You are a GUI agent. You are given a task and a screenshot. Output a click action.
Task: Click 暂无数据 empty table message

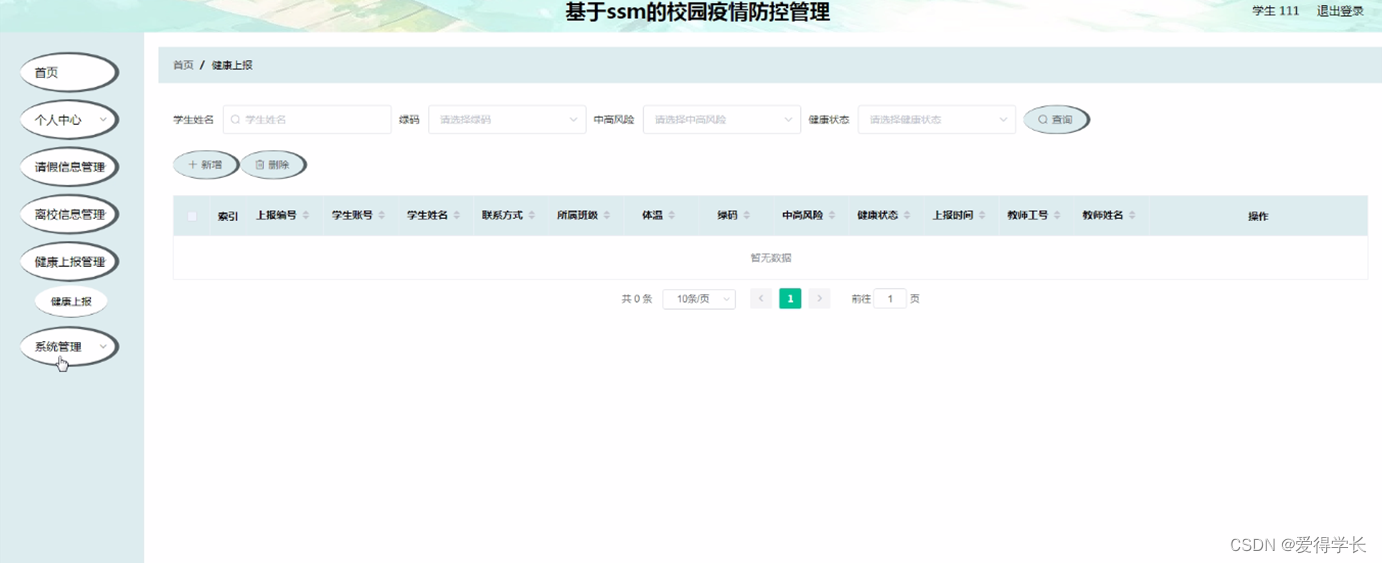coord(771,258)
